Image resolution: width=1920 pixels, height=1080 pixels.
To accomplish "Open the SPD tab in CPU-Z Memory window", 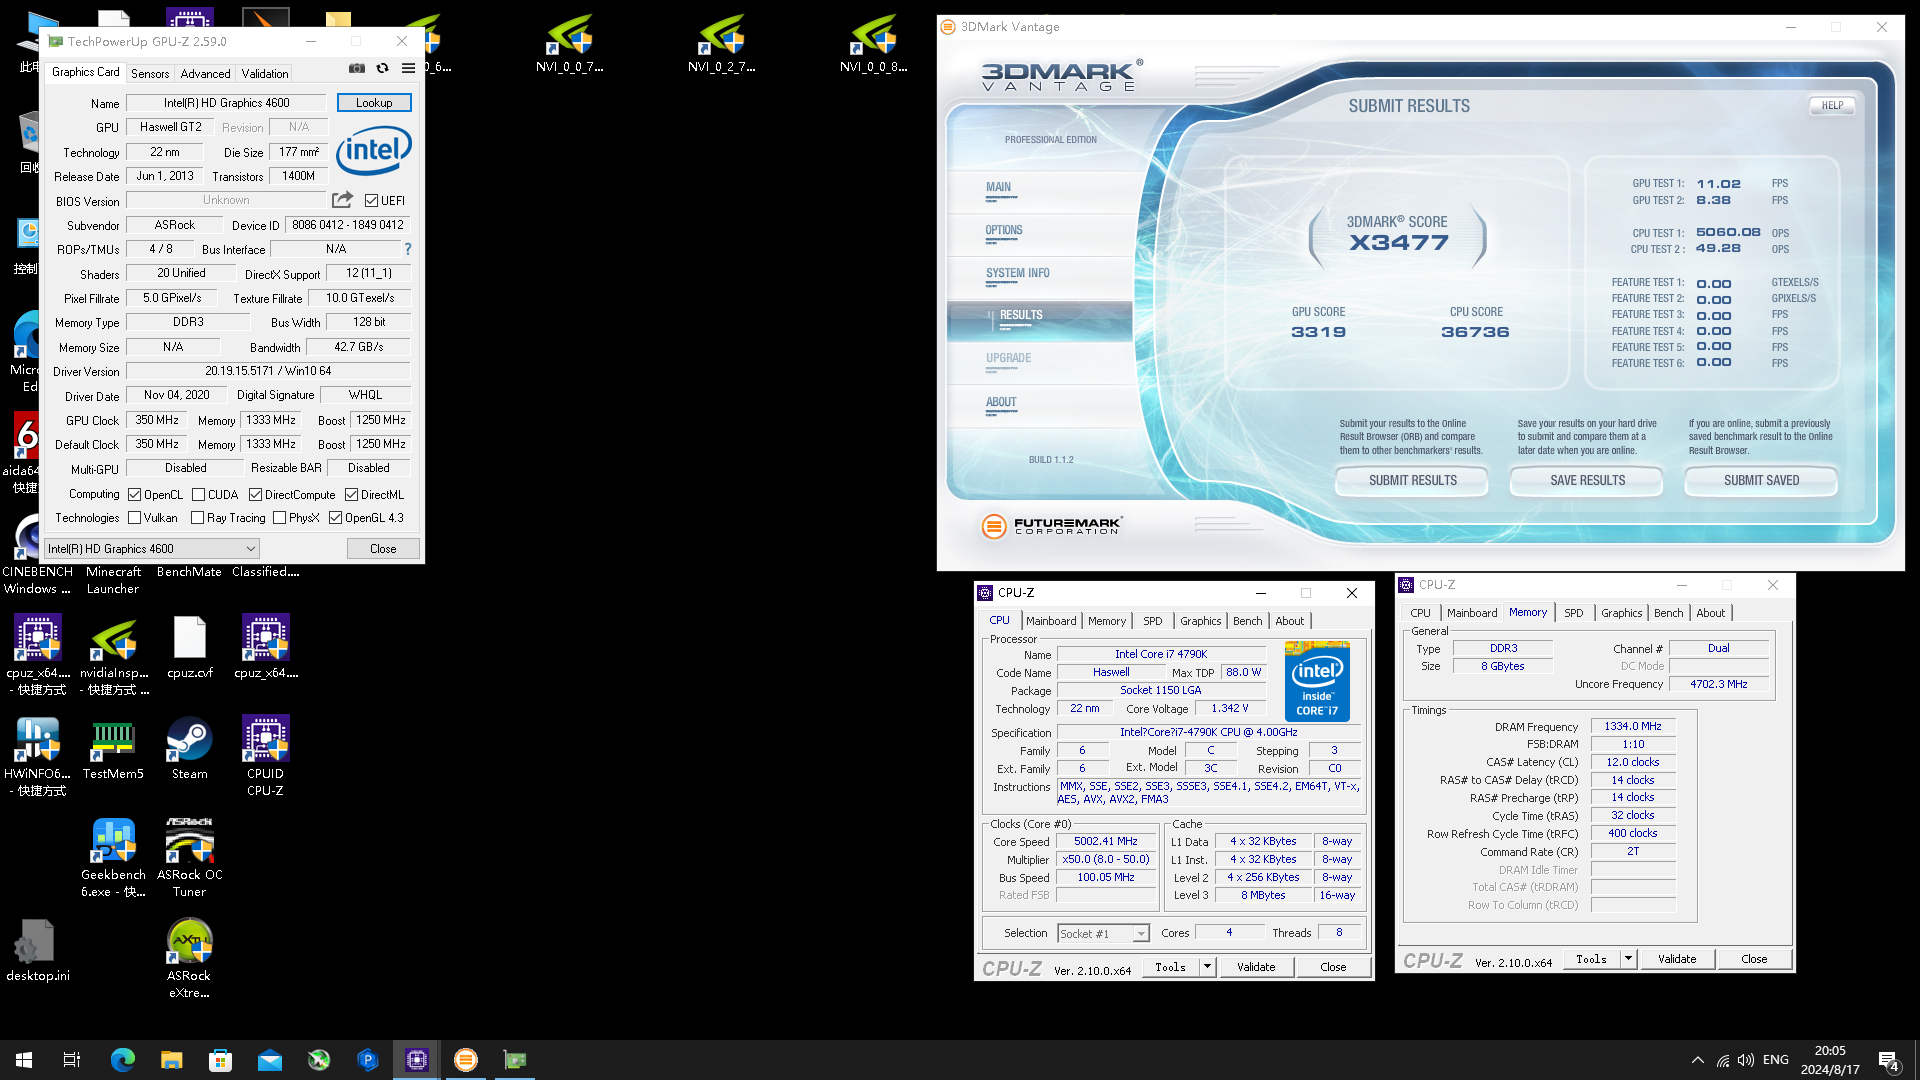I will click(1573, 613).
